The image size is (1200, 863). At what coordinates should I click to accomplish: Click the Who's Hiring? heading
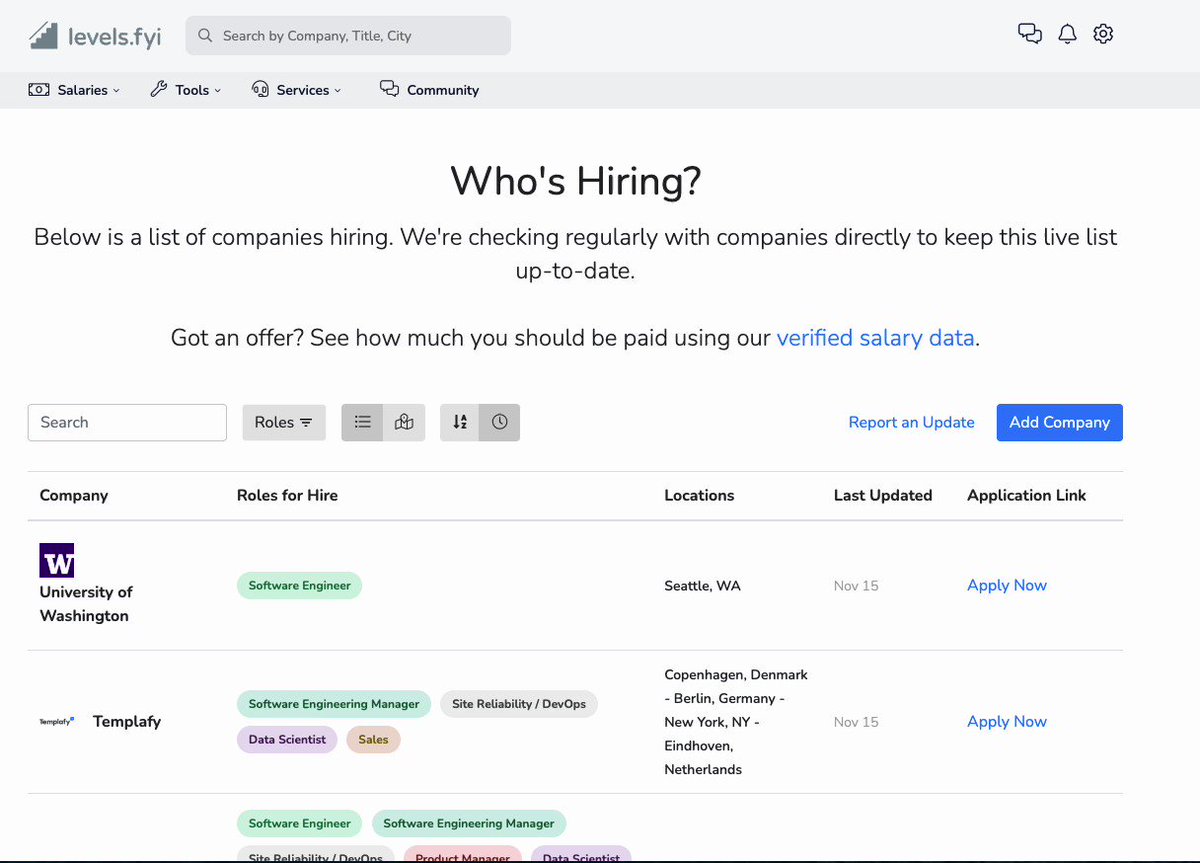pyautogui.click(x=576, y=181)
